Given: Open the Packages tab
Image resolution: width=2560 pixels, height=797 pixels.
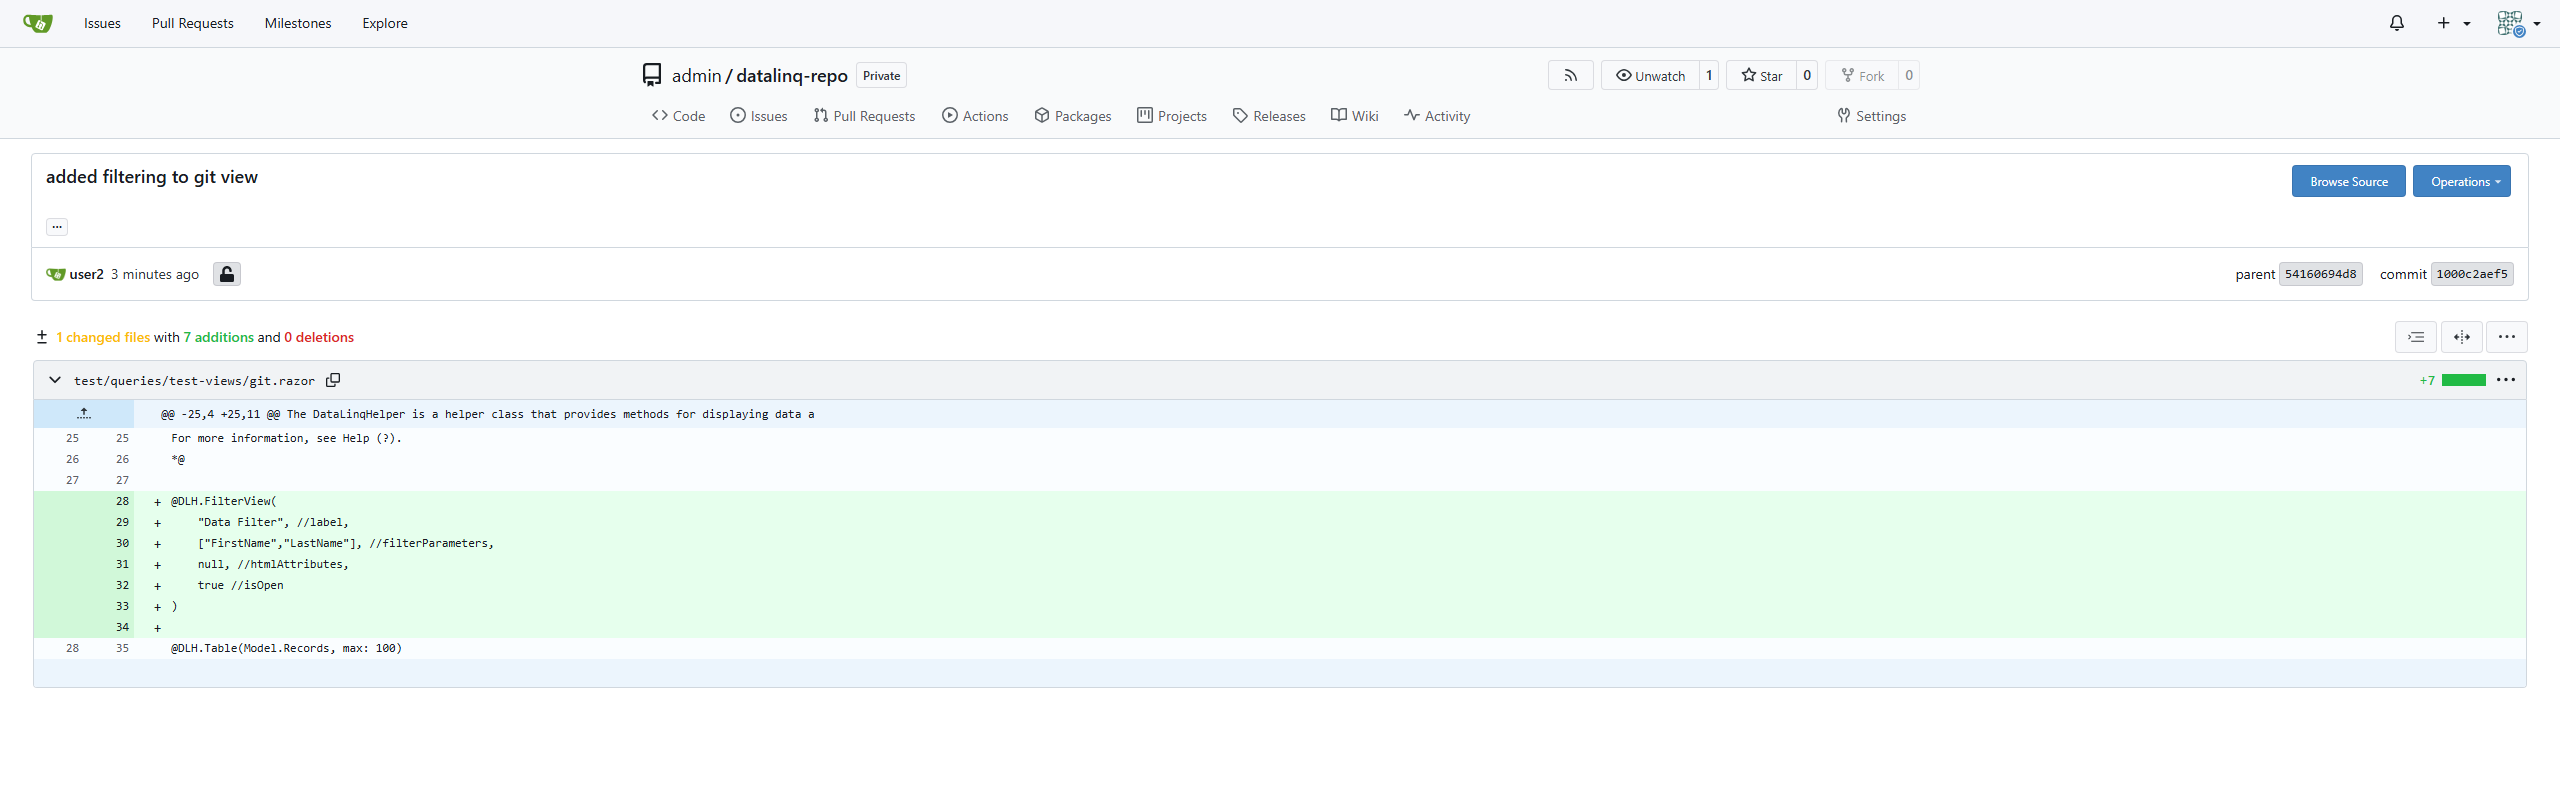Looking at the screenshot, I should (x=1073, y=116).
